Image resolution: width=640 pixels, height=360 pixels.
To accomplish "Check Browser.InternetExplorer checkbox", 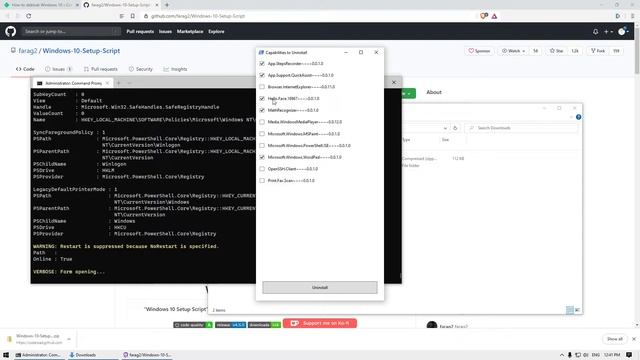I will [x=262, y=87].
